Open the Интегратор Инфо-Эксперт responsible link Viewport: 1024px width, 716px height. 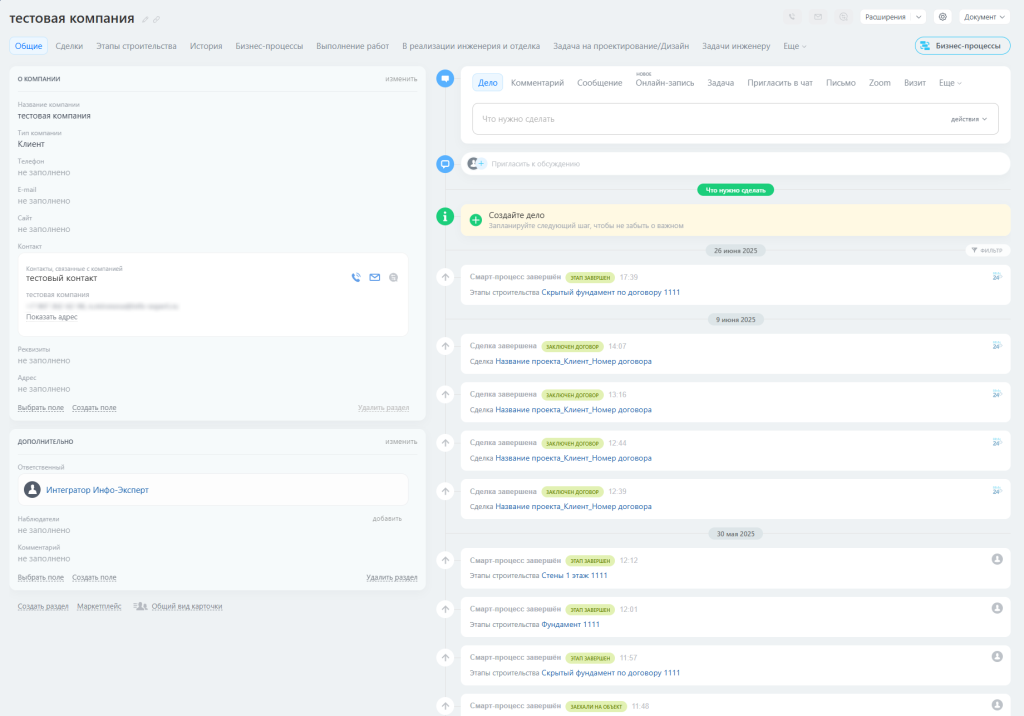pyautogui.click(x=97, y=490)
